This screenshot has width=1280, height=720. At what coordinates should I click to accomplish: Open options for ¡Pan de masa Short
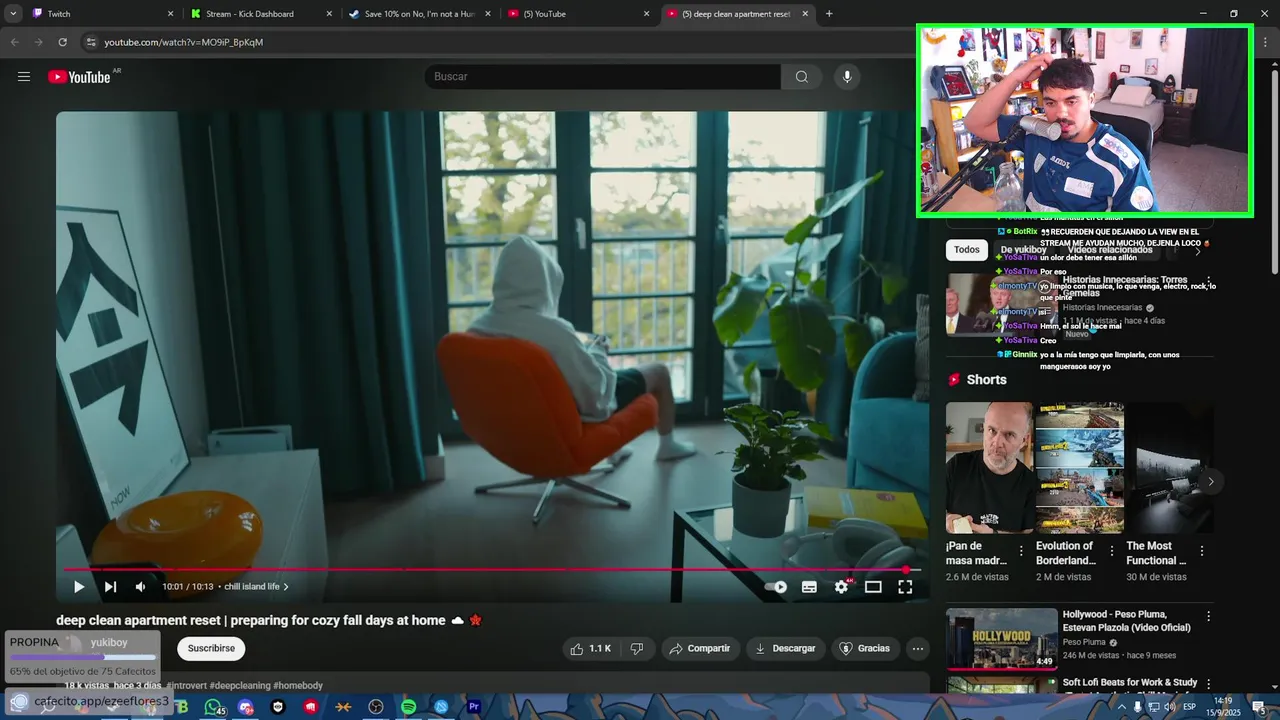pyautogui.click(x=1021, y=551)
